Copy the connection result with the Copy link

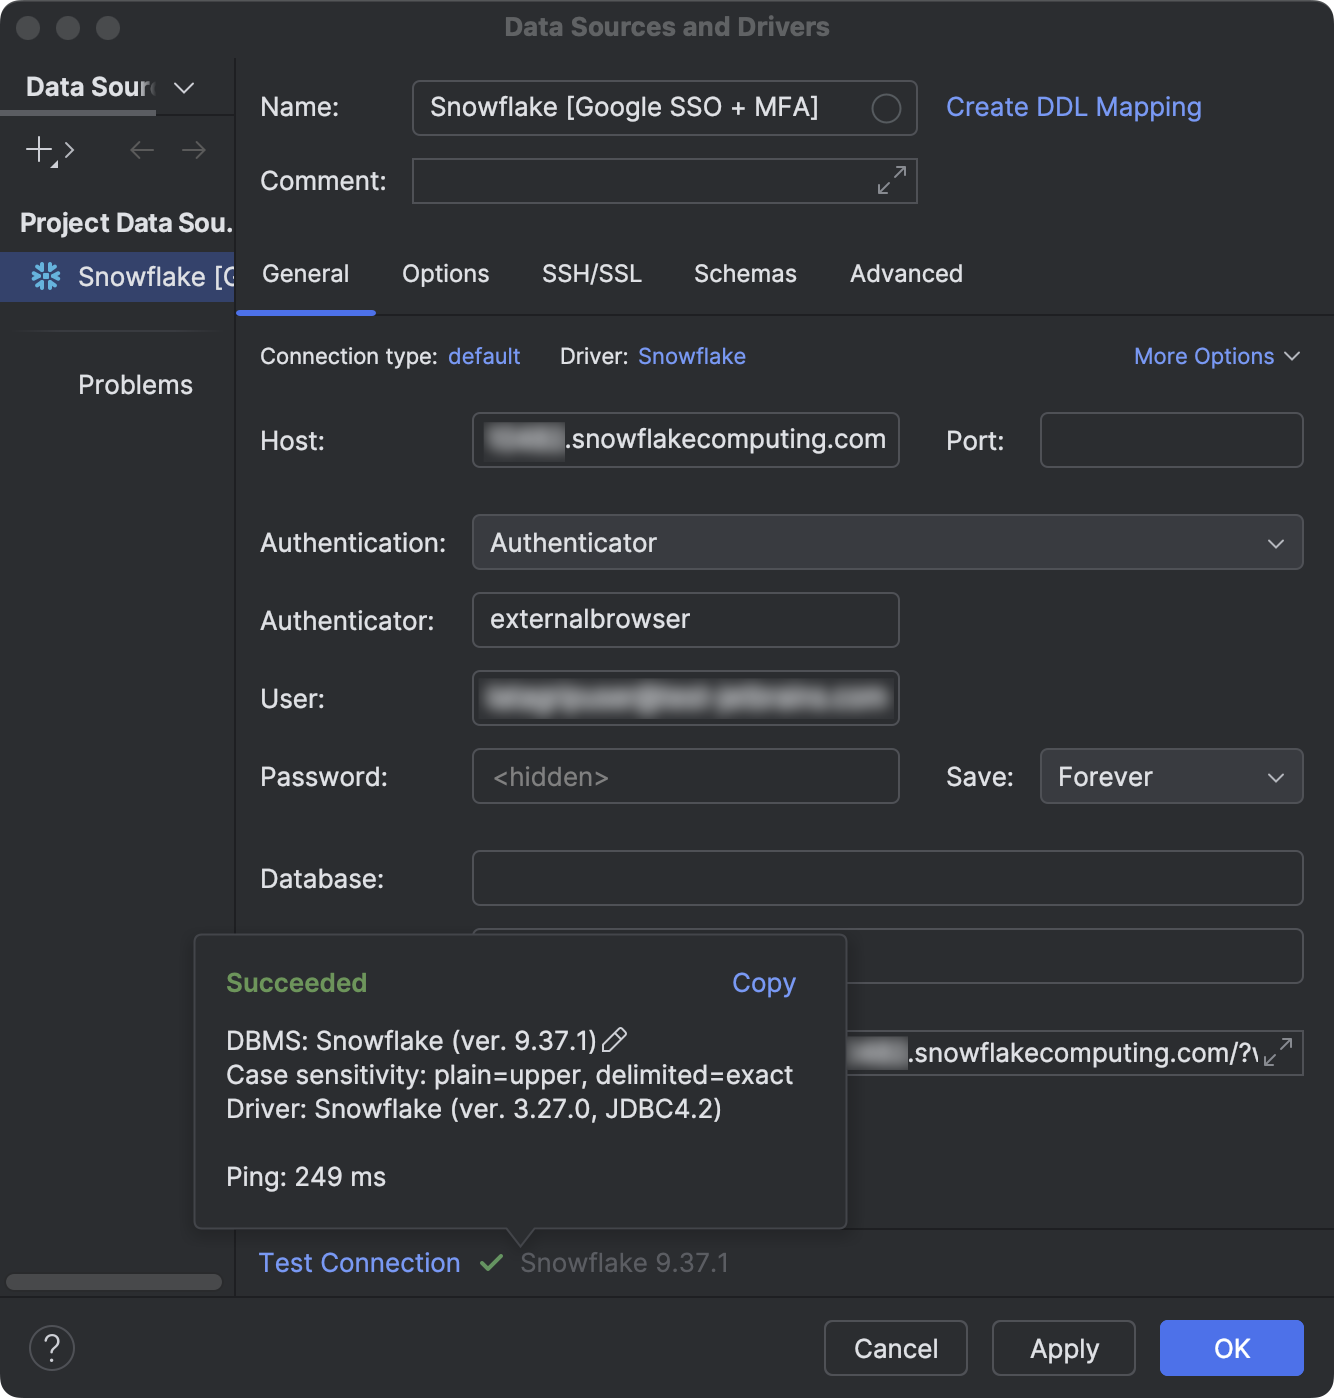click(763, 983)
